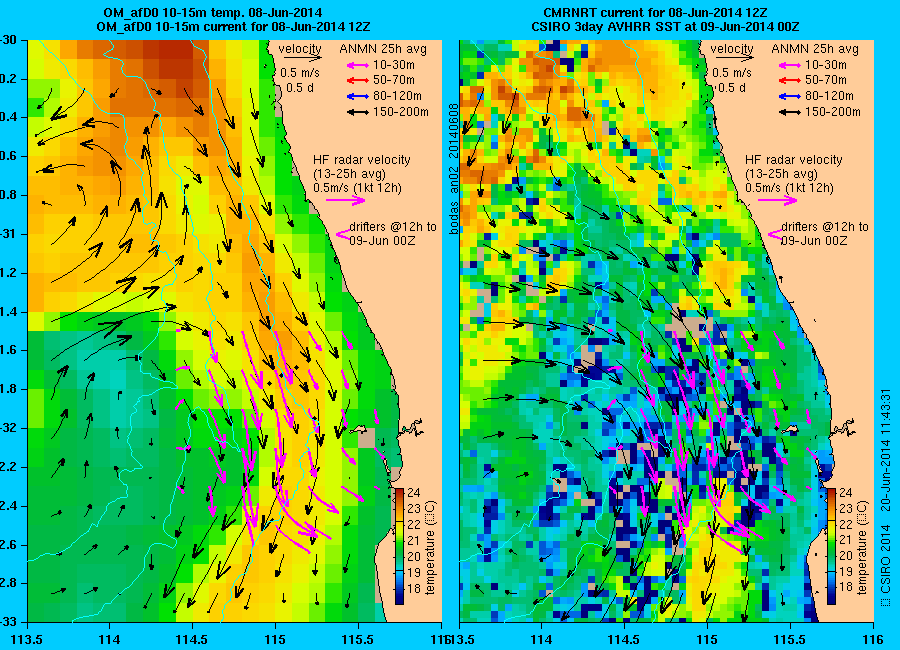Click '50-70m' legend text in left panel

pyautogui.click(x=394, y=80)
